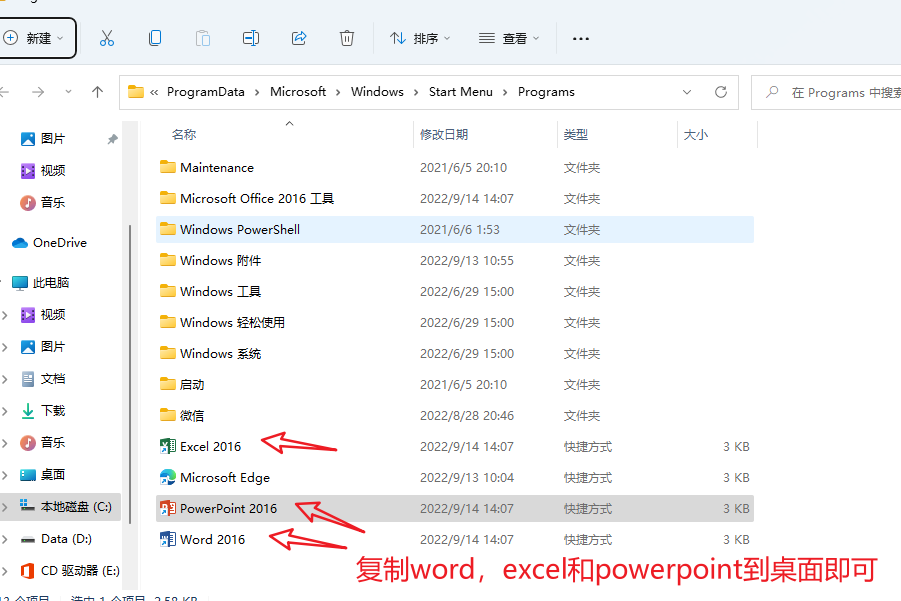Open the 查看 view dropdown
Viewport: 901px width, 601px height.
coord(509,38)
